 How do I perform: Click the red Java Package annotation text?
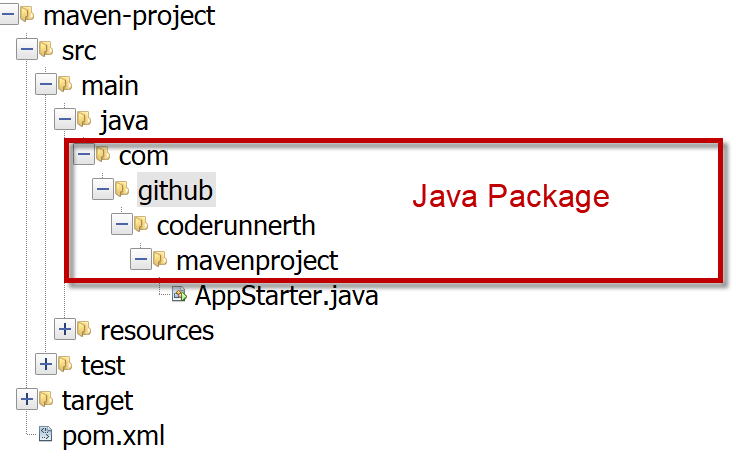tap(511, 196)
